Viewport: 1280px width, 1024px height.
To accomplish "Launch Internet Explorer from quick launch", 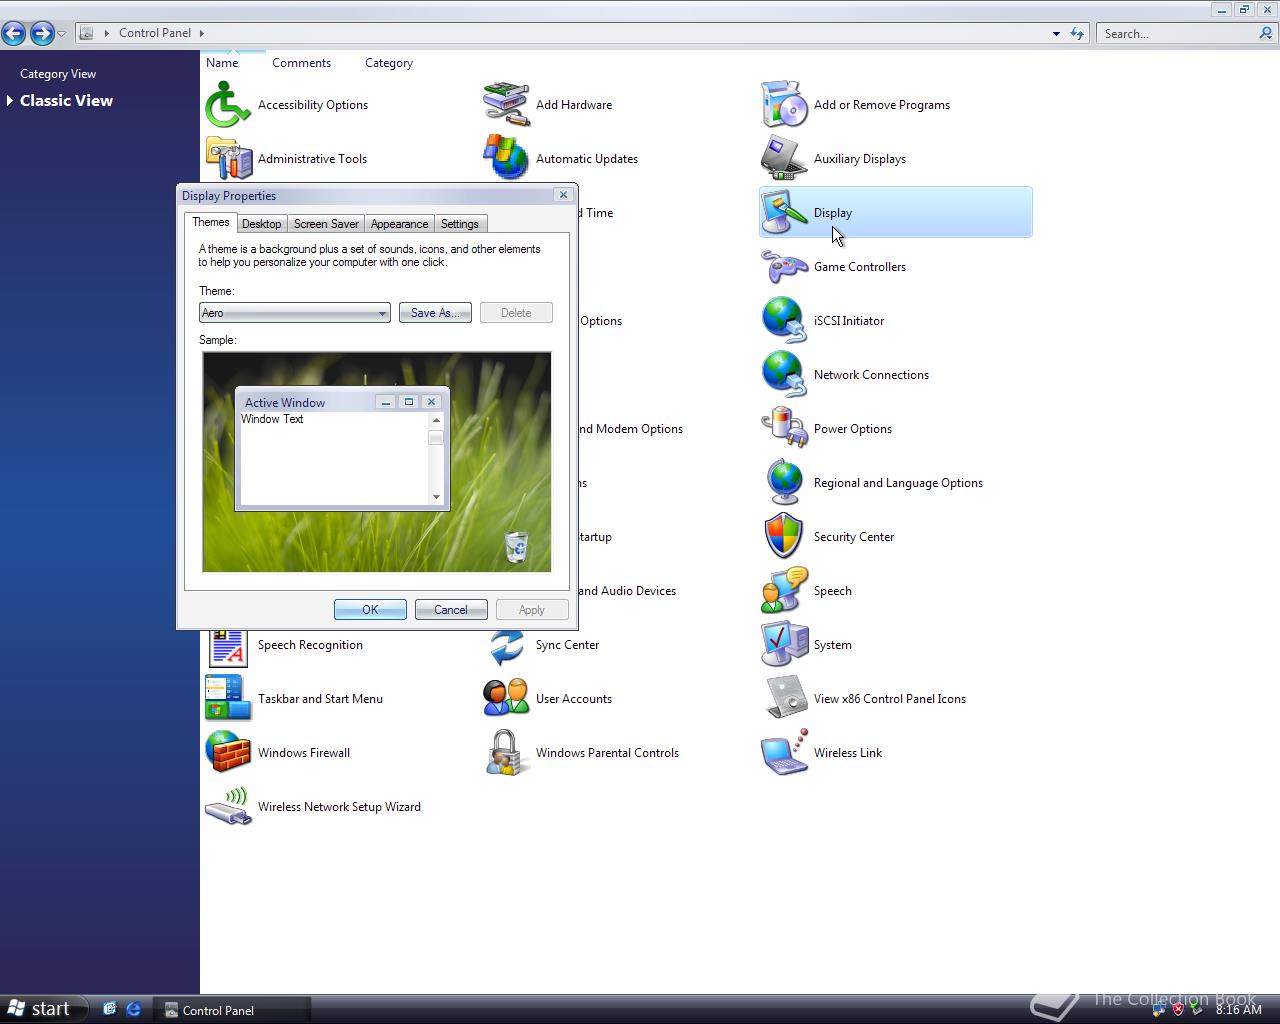I will pos(133,1010).
